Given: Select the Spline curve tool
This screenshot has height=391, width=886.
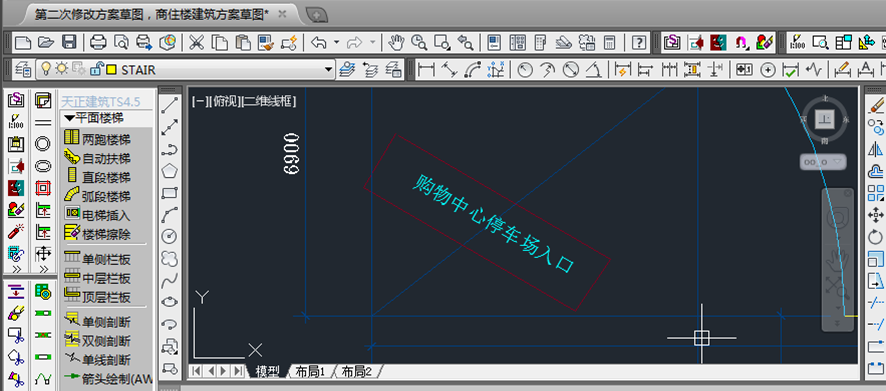Looking at the screenshot, I should (170, 280).
